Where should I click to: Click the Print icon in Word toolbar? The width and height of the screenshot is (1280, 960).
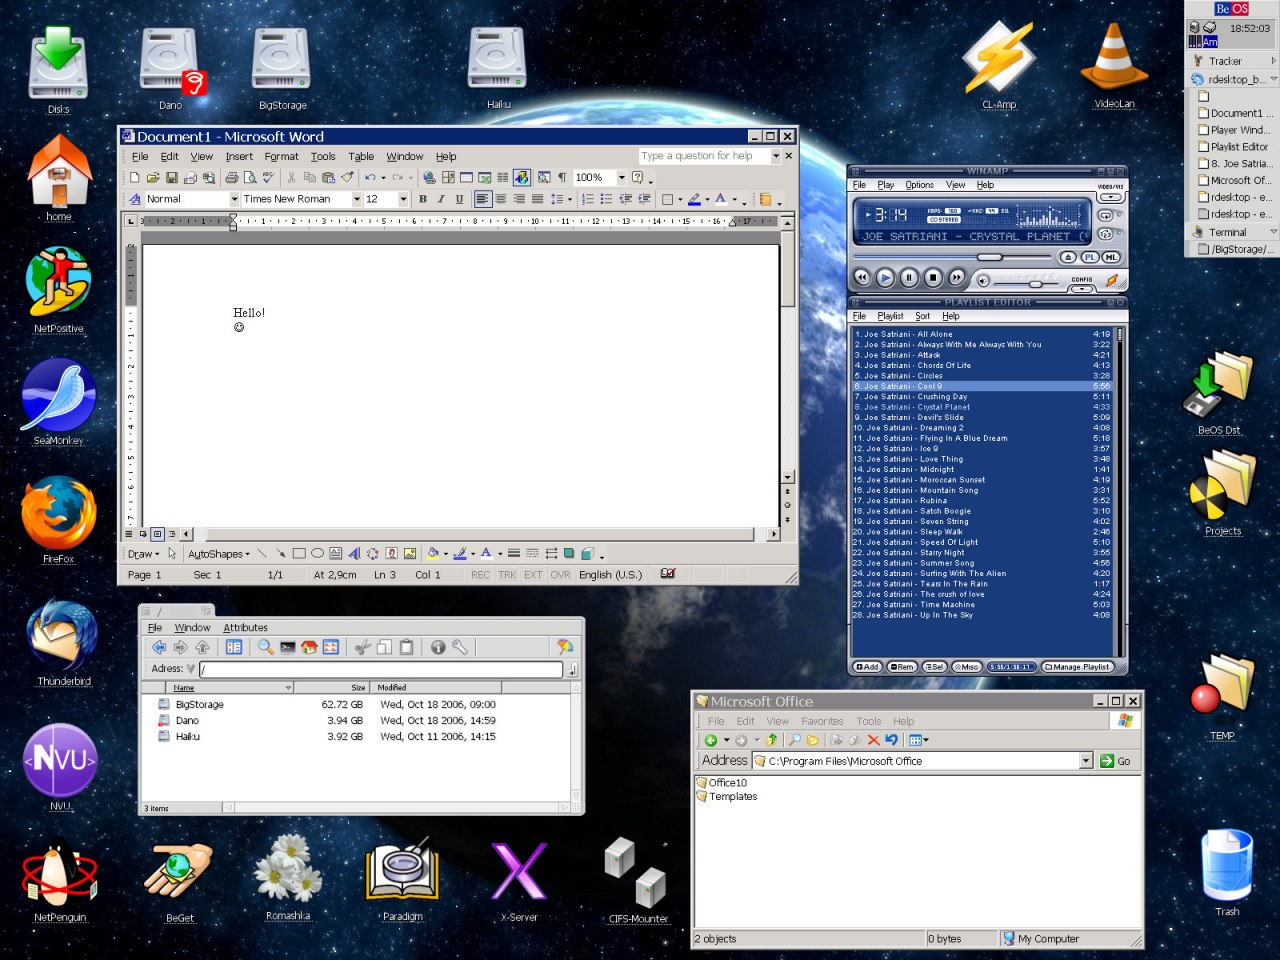(x=232, y=178)
